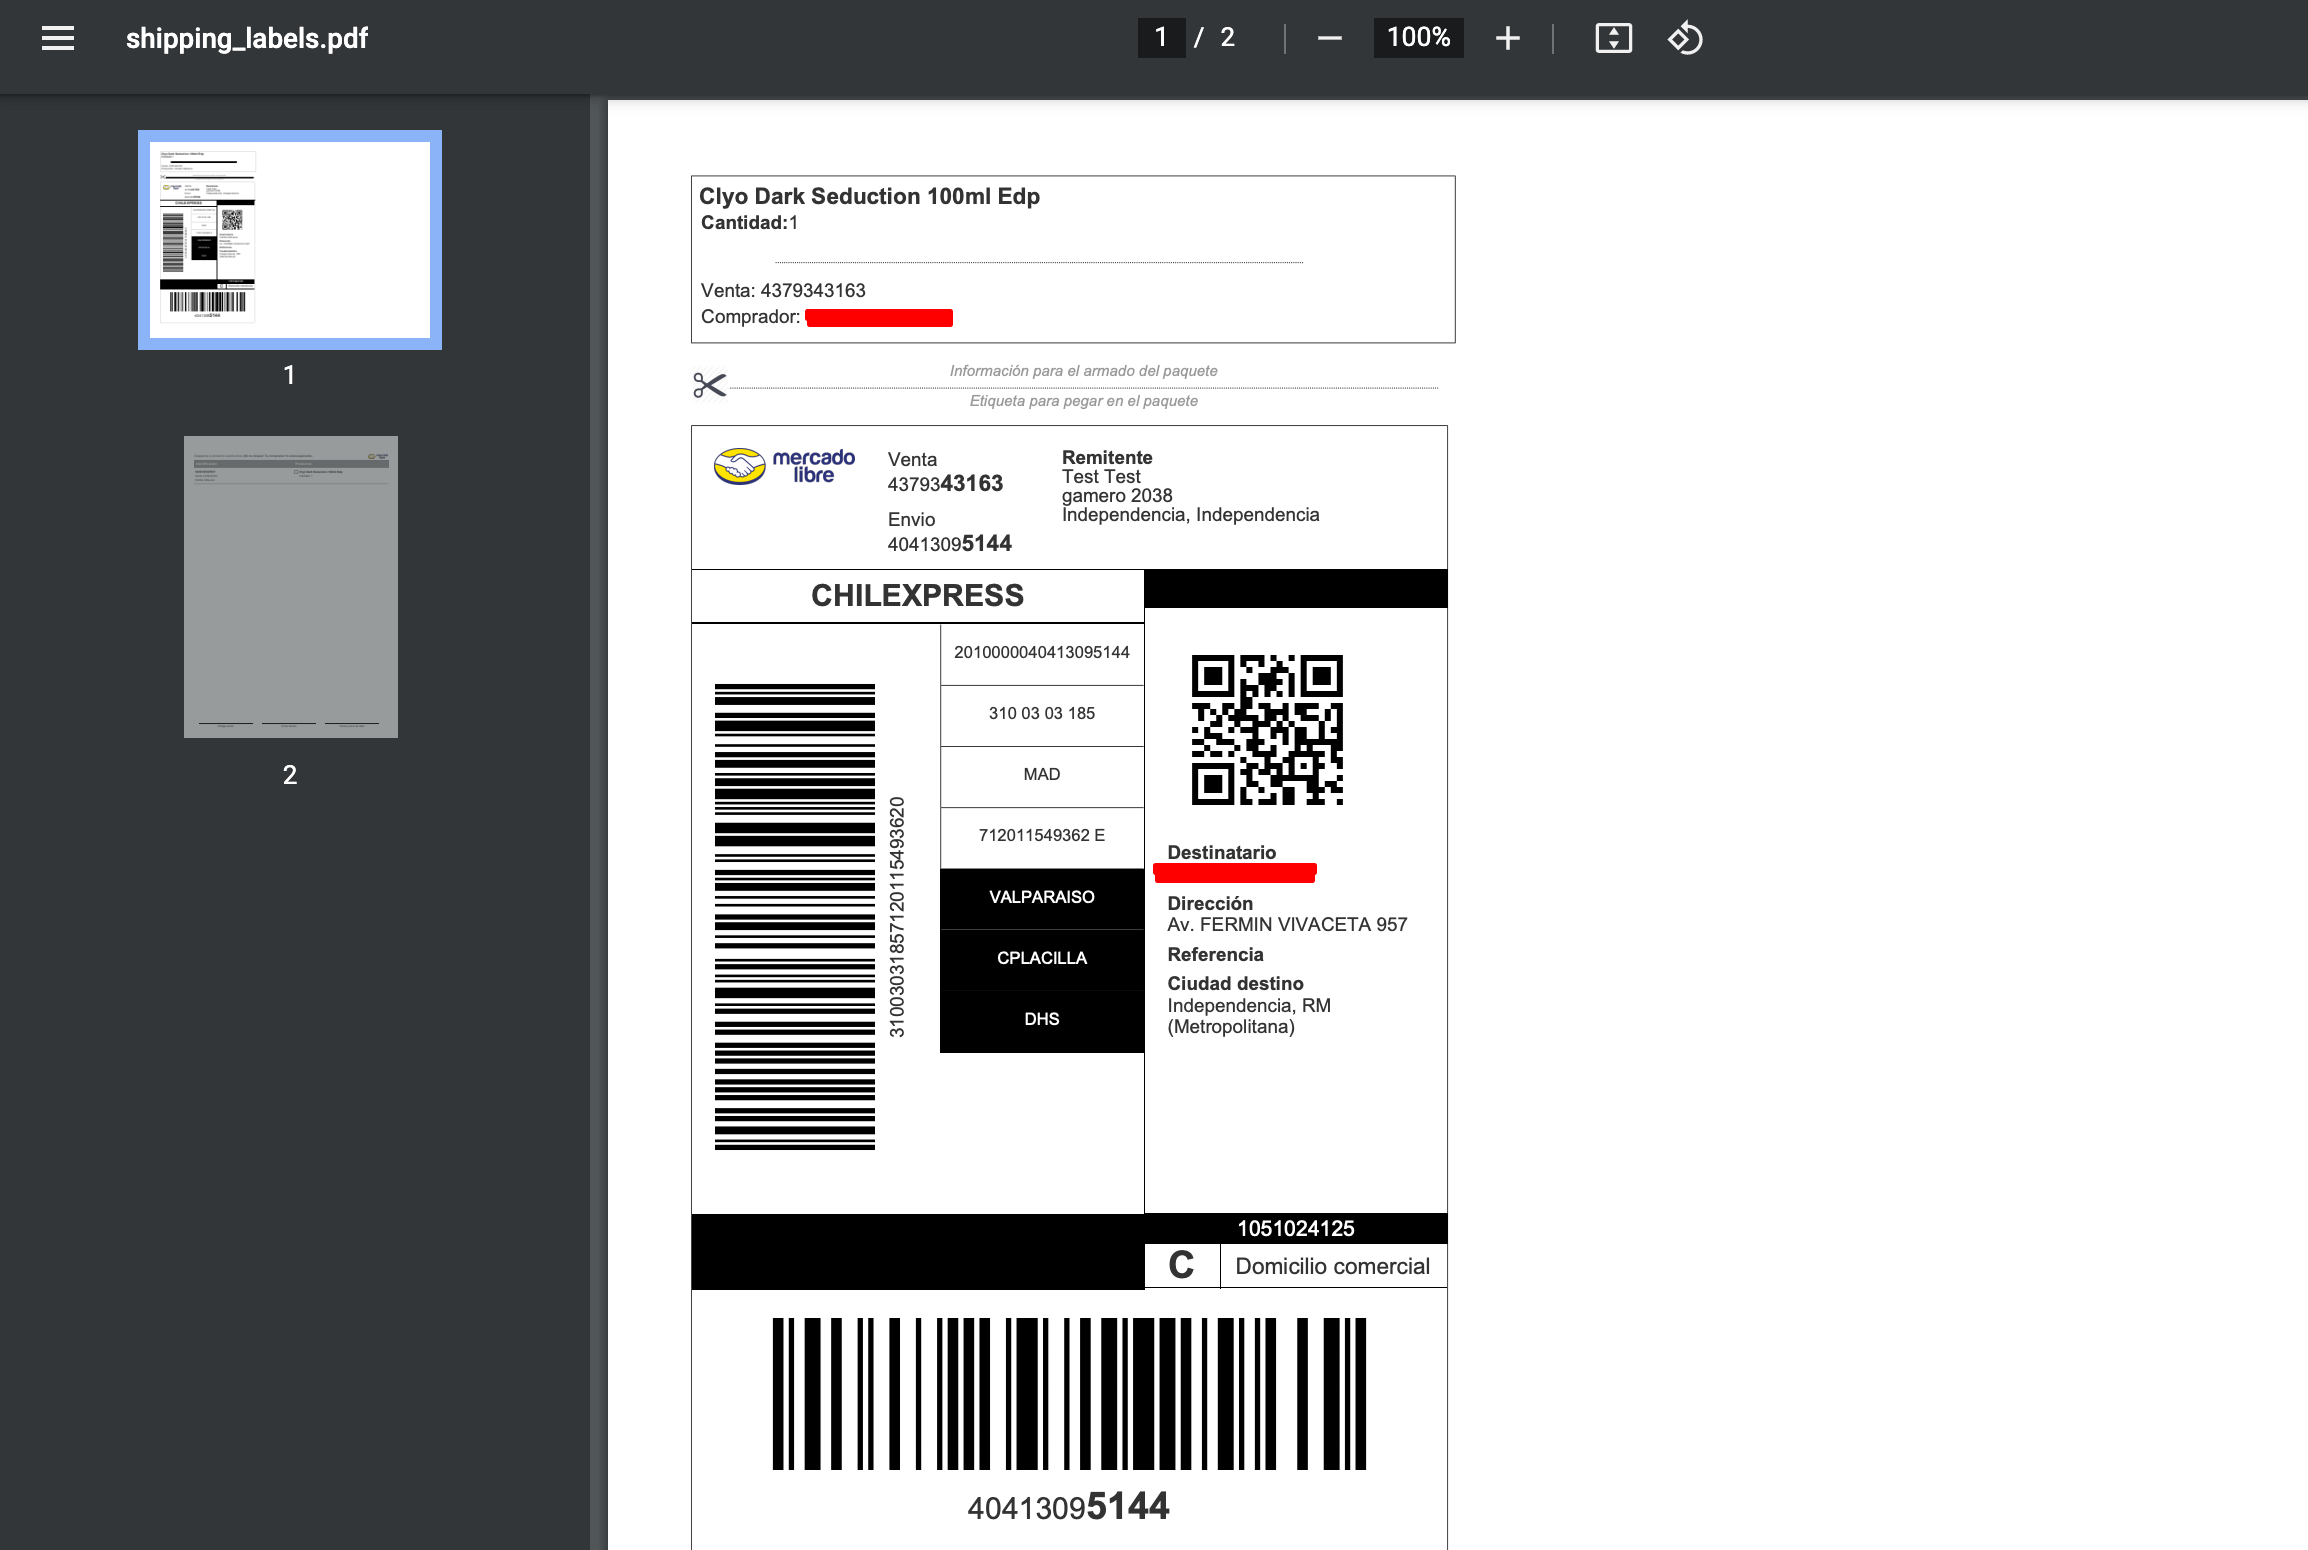The height and width of the screenshot is (1550, 2308).
Task: Click the zoom in plus icon
Action: point(1507,38)
